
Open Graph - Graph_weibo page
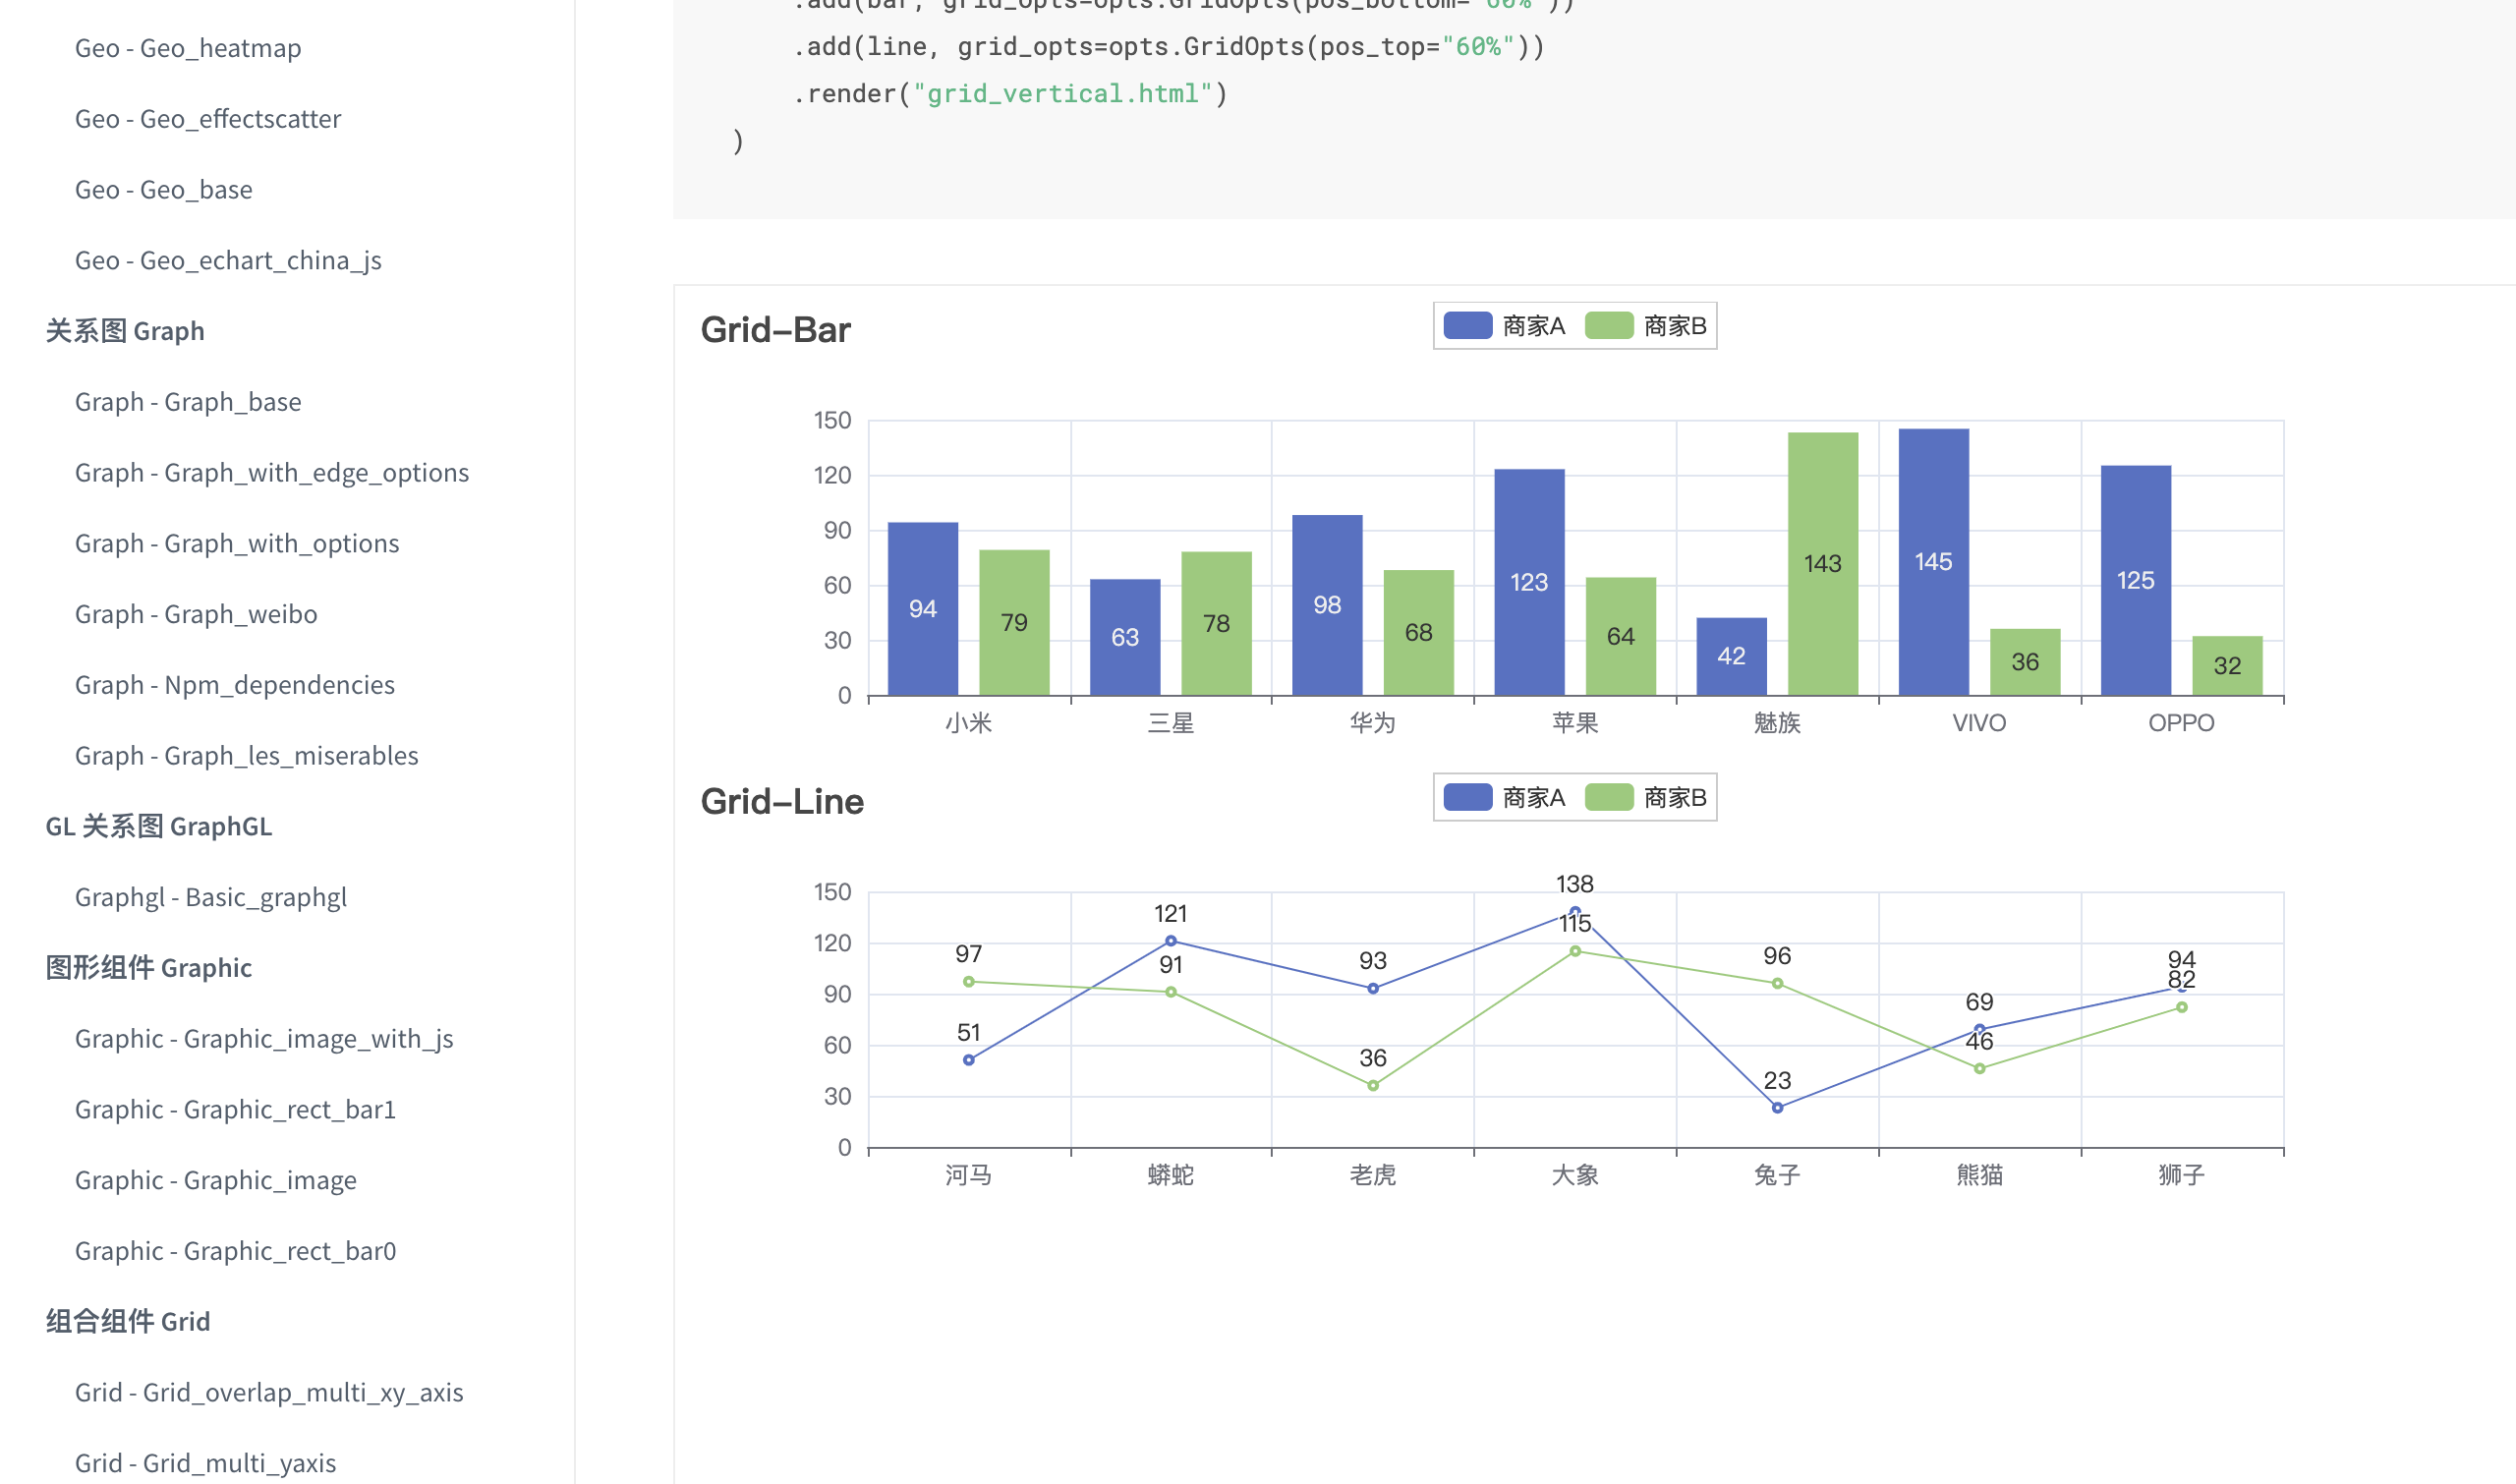(x=196, y=614)
